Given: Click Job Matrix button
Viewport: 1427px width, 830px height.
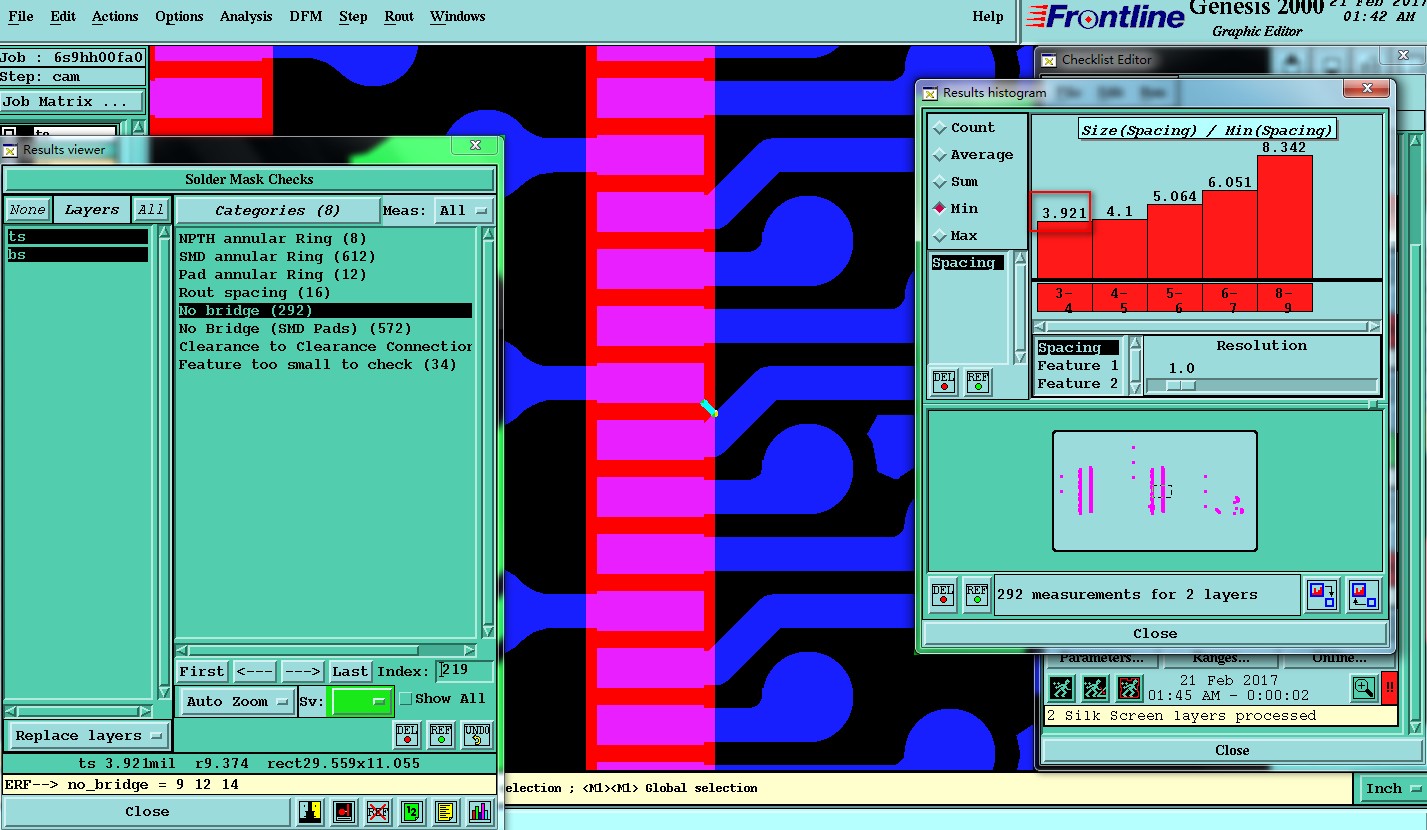Looking at the screenshot, I should point(73,102).
